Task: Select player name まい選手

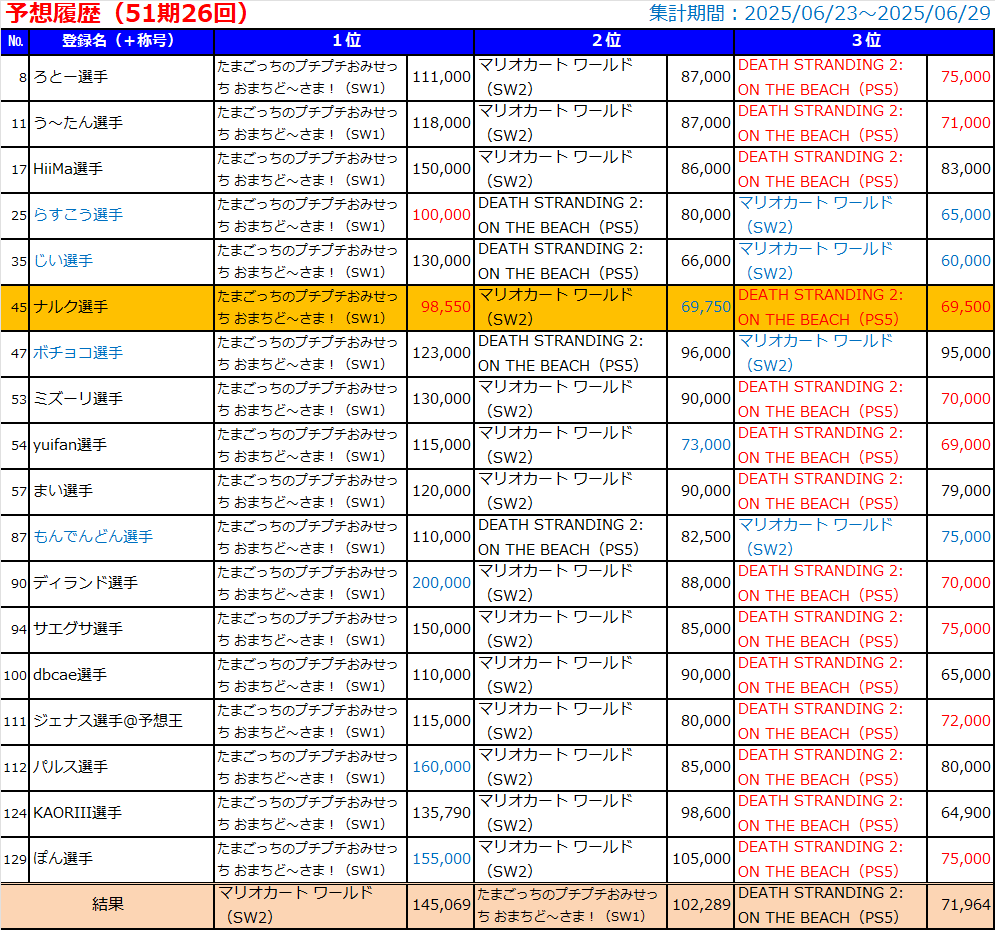Action: (x=63, y=491)
